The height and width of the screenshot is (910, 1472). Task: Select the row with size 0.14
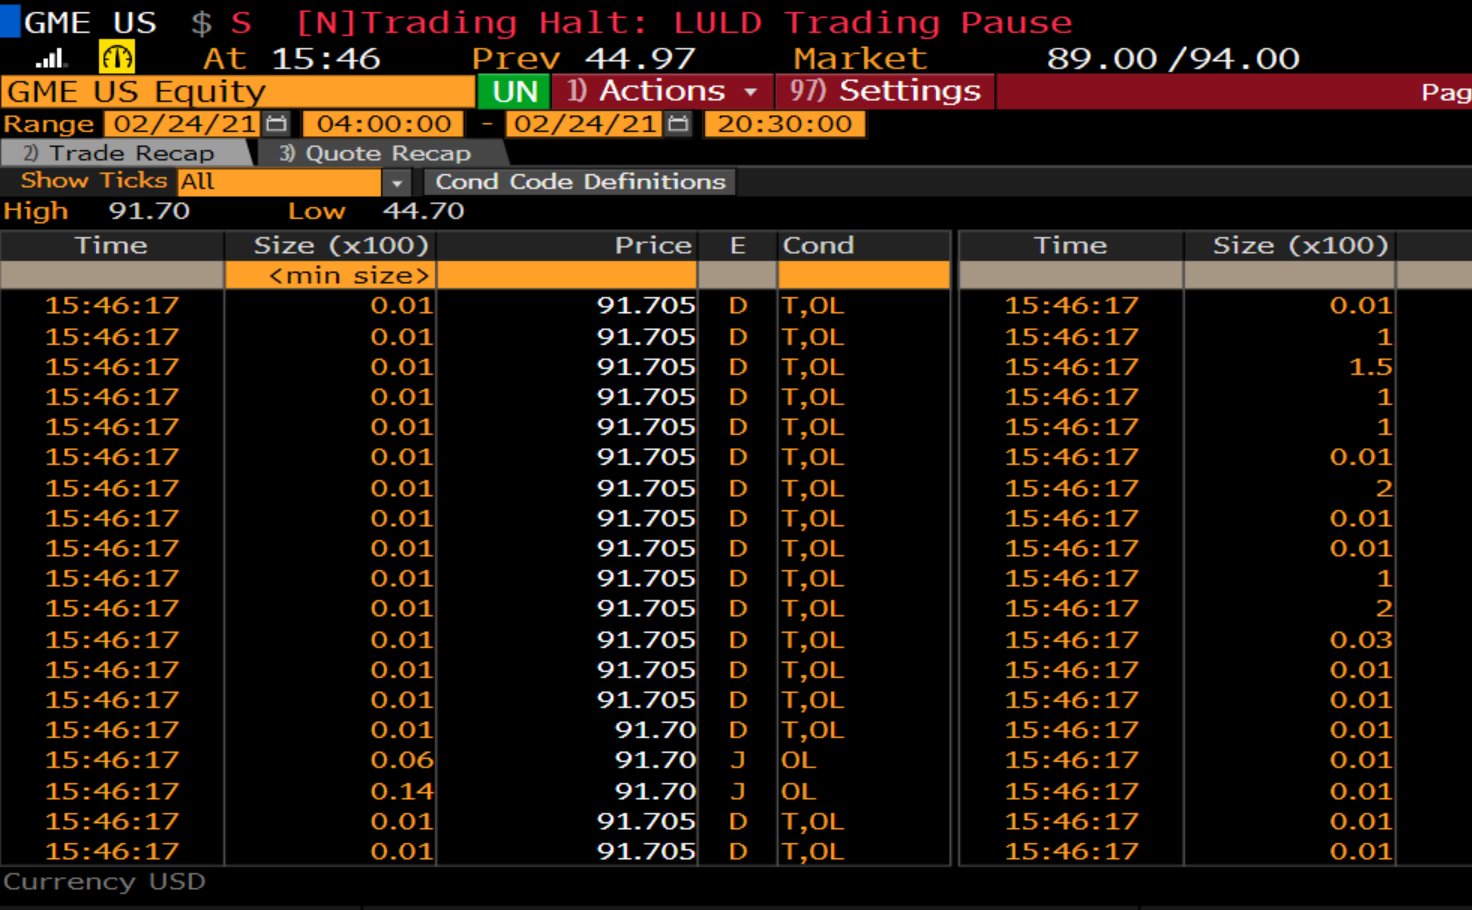pyautogui.click(x=475, y=791)
